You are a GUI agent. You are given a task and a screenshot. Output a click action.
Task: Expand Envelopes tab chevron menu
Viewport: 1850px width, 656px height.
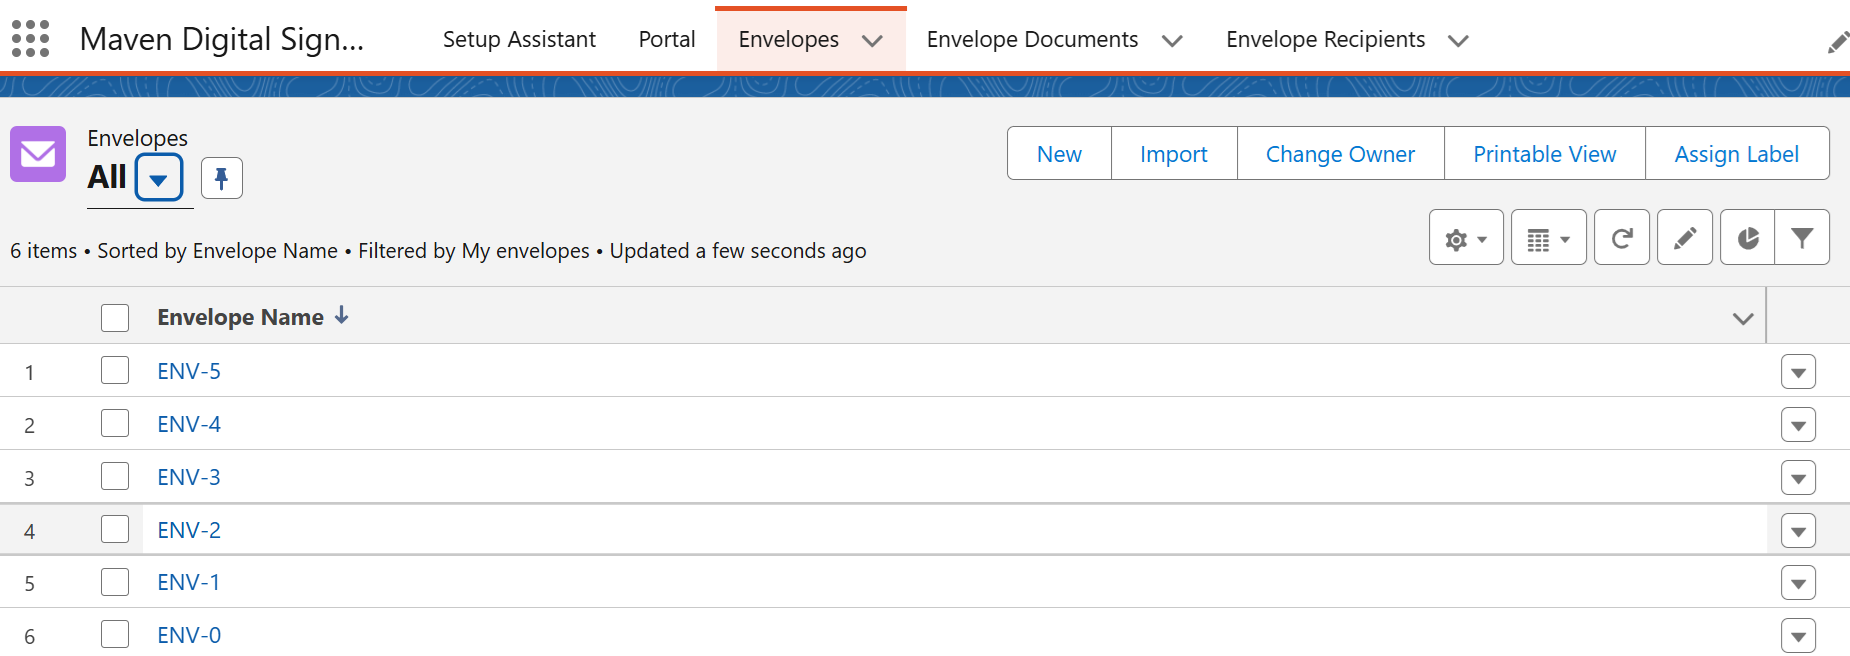(x=872, y=41)
